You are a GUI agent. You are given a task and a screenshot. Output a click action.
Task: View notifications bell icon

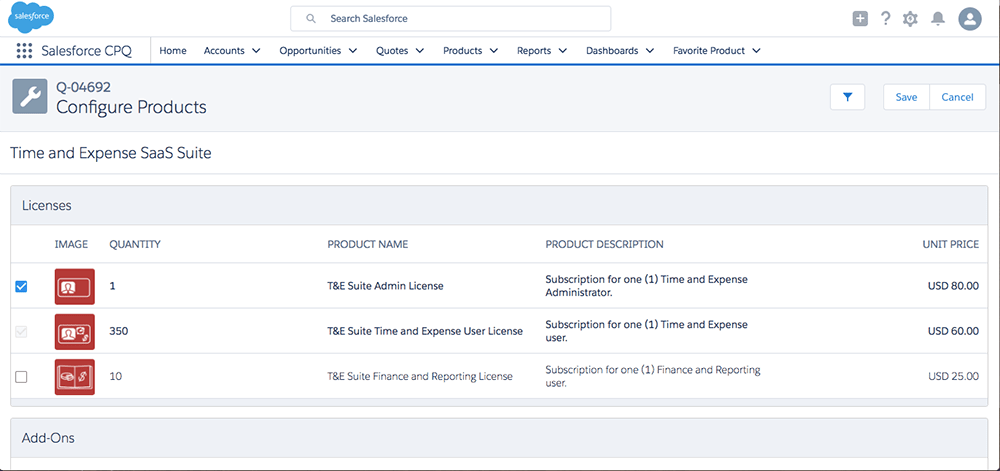938,18
